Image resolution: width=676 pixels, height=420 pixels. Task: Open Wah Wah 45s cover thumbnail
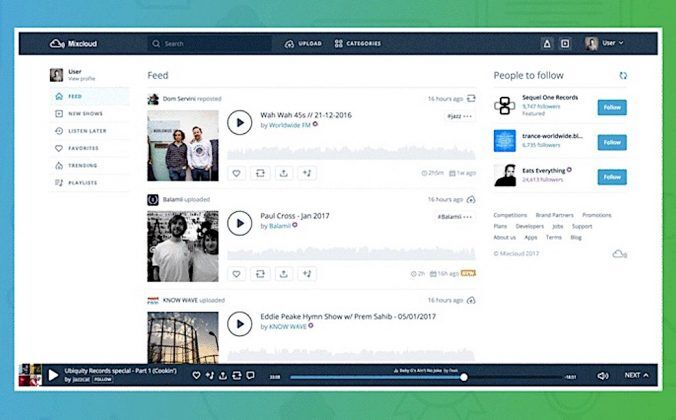(183, 145)
